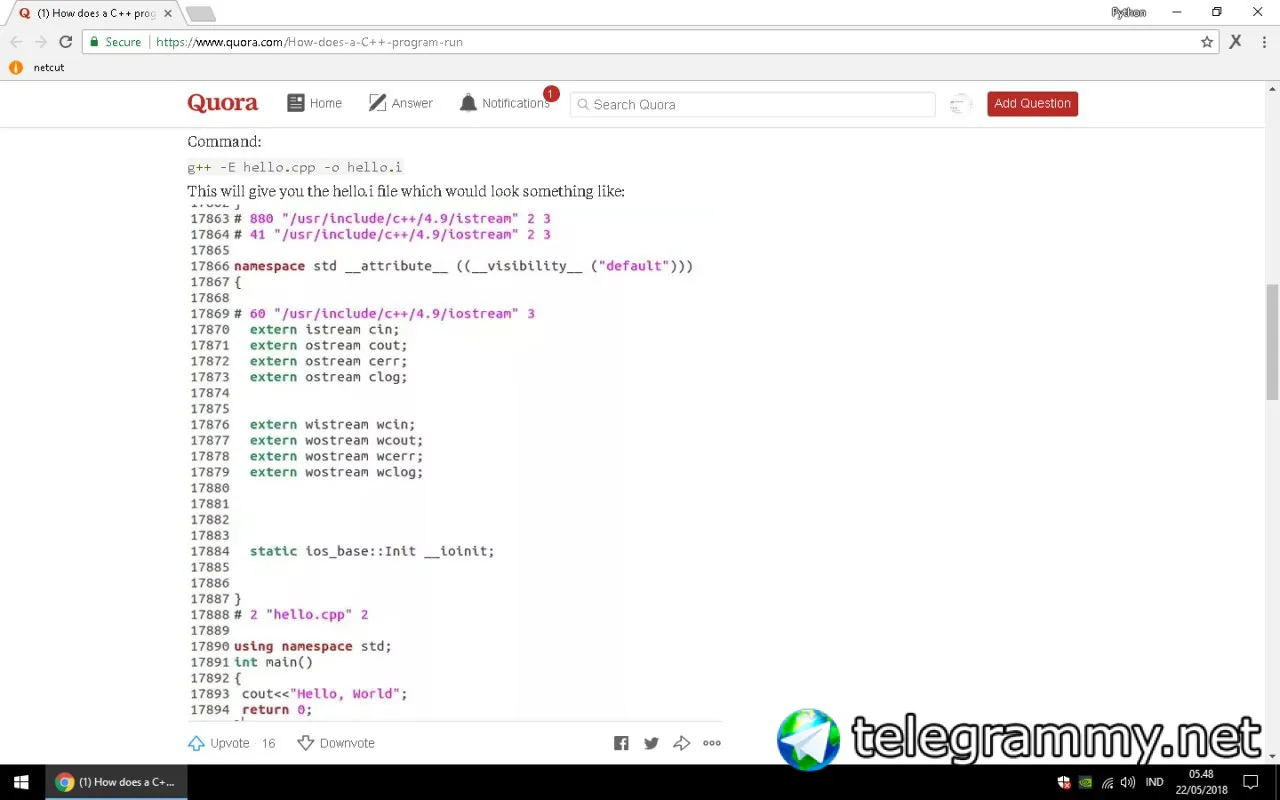Share the answer on Twitter
Viewport: 1280px width, 800px height.
tap(651, 743)
